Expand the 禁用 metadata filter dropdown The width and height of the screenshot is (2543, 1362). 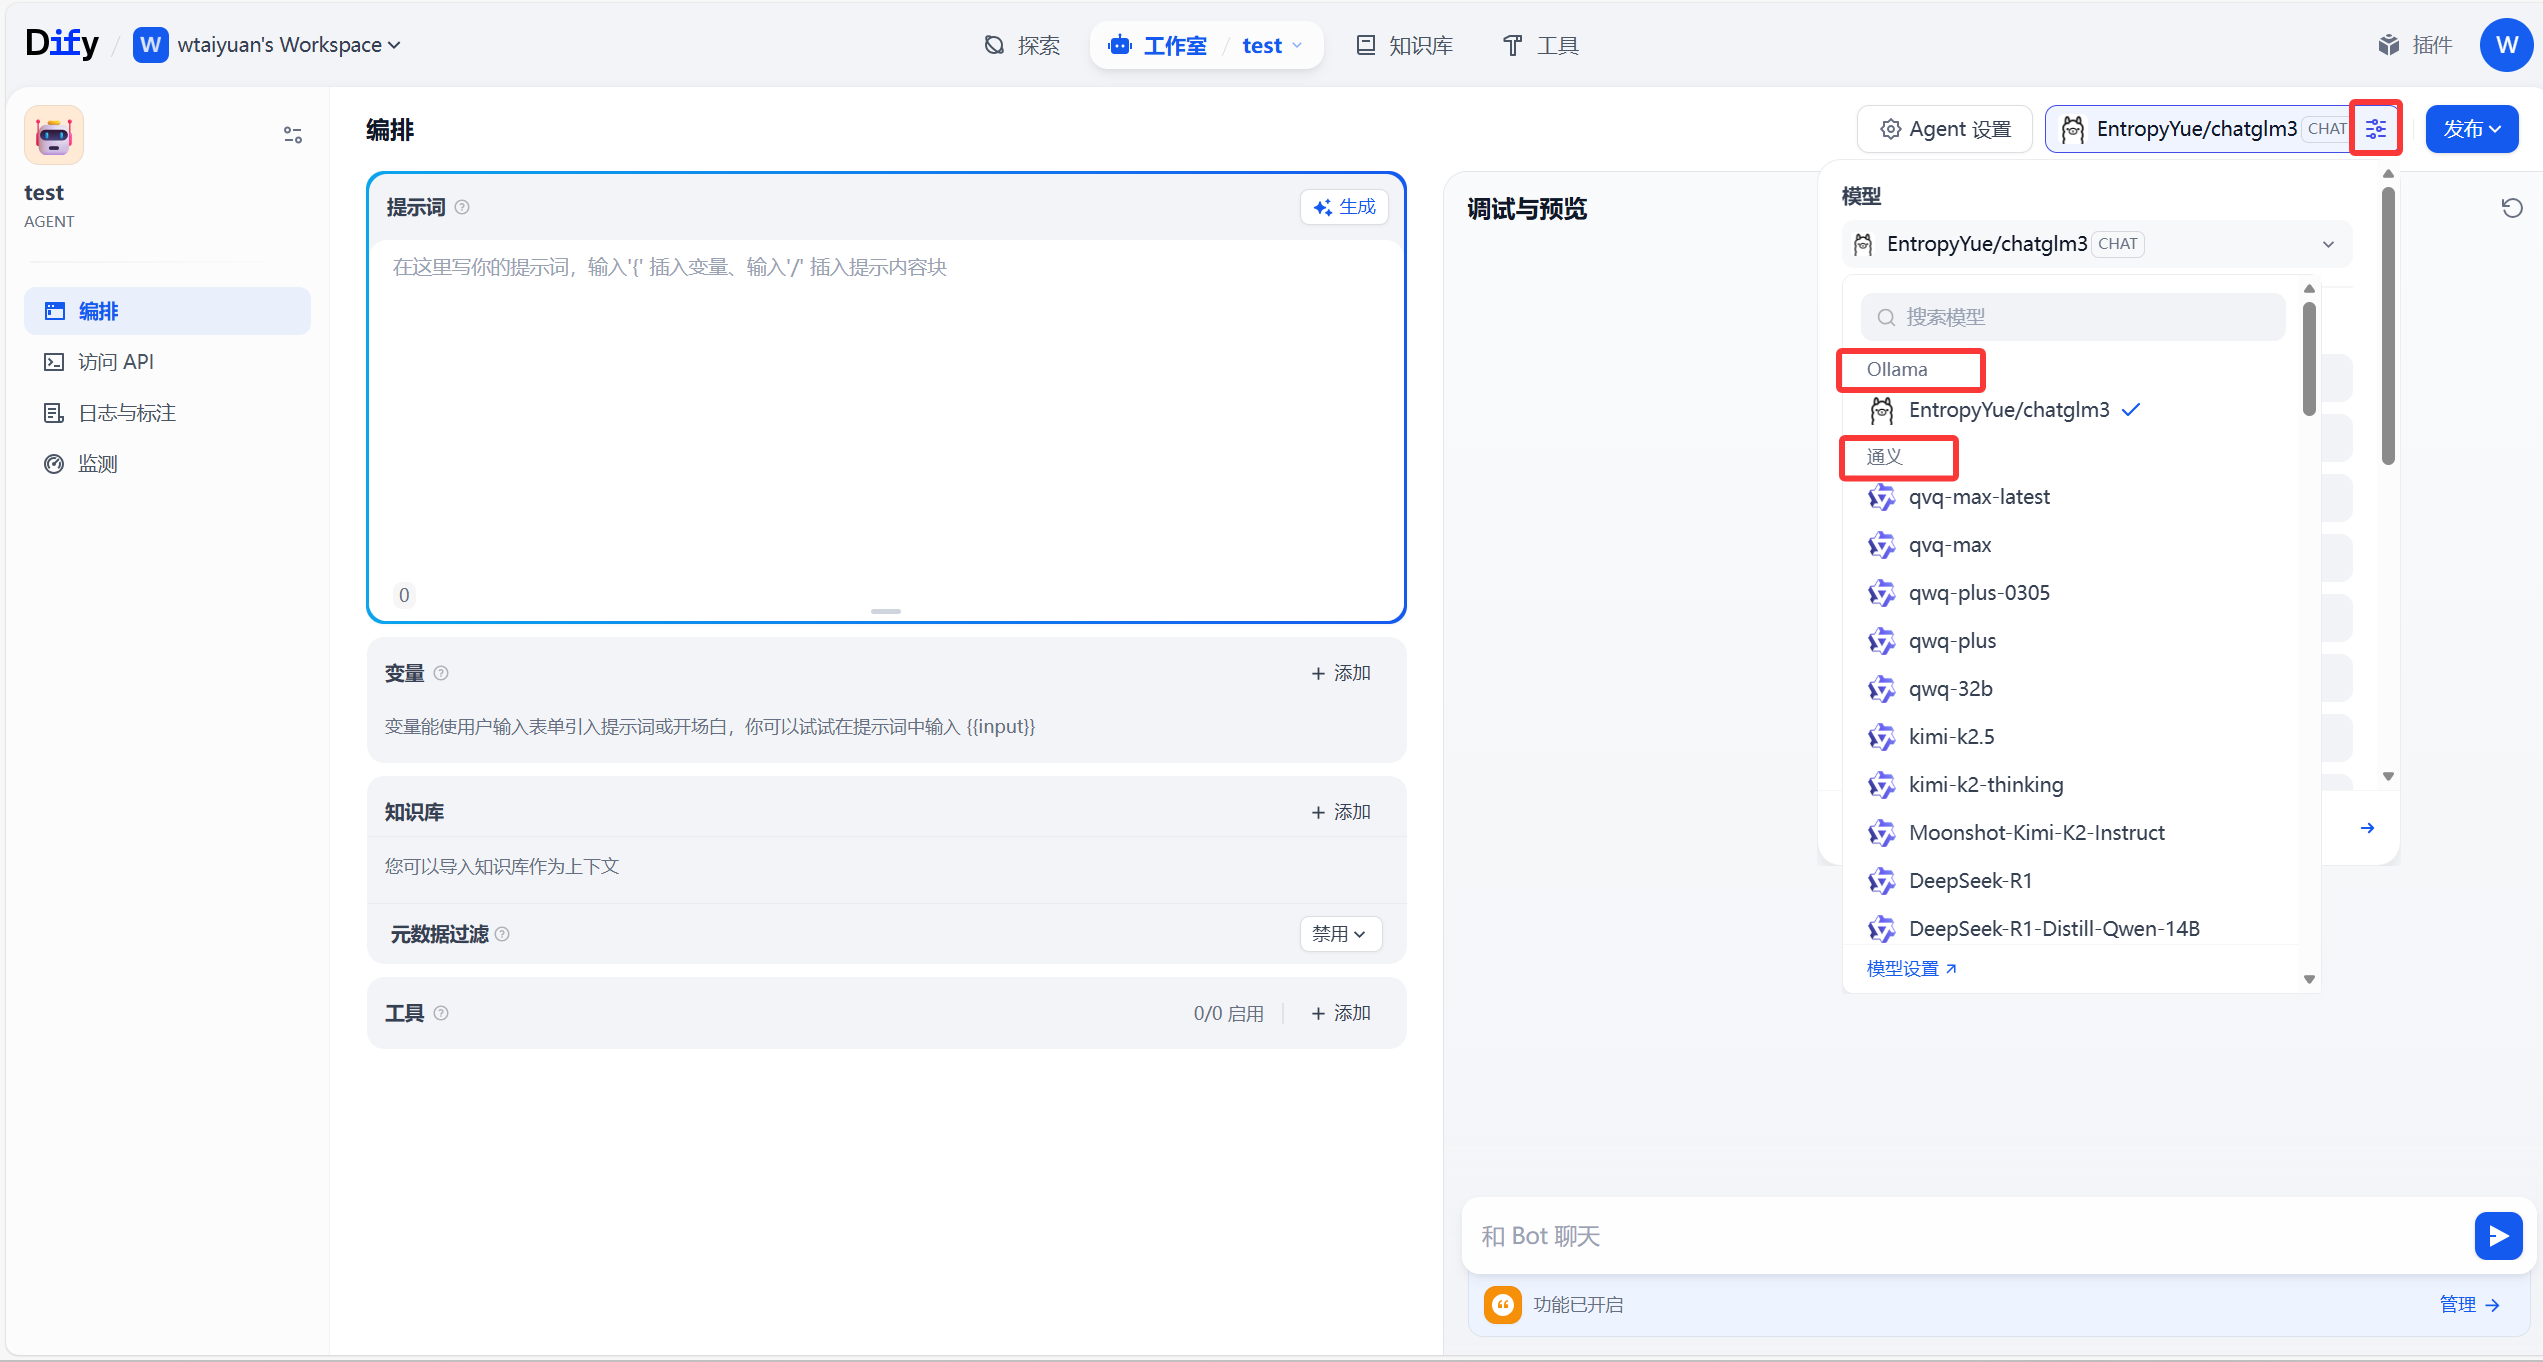(x=1340, y=933)
